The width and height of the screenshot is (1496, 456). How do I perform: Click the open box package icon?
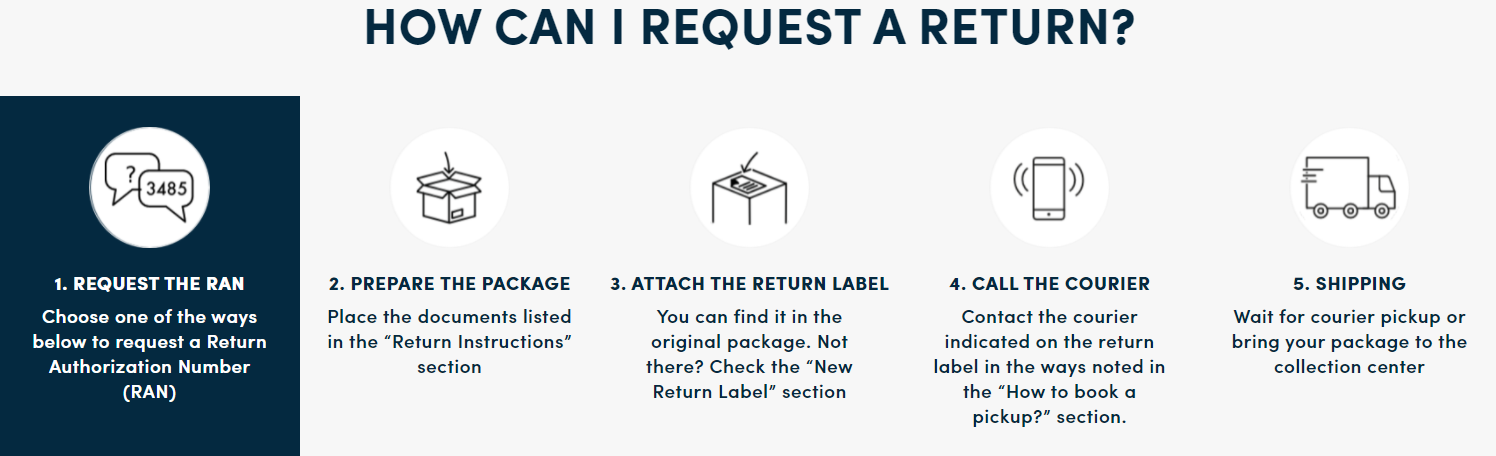[x=450, y=187]
